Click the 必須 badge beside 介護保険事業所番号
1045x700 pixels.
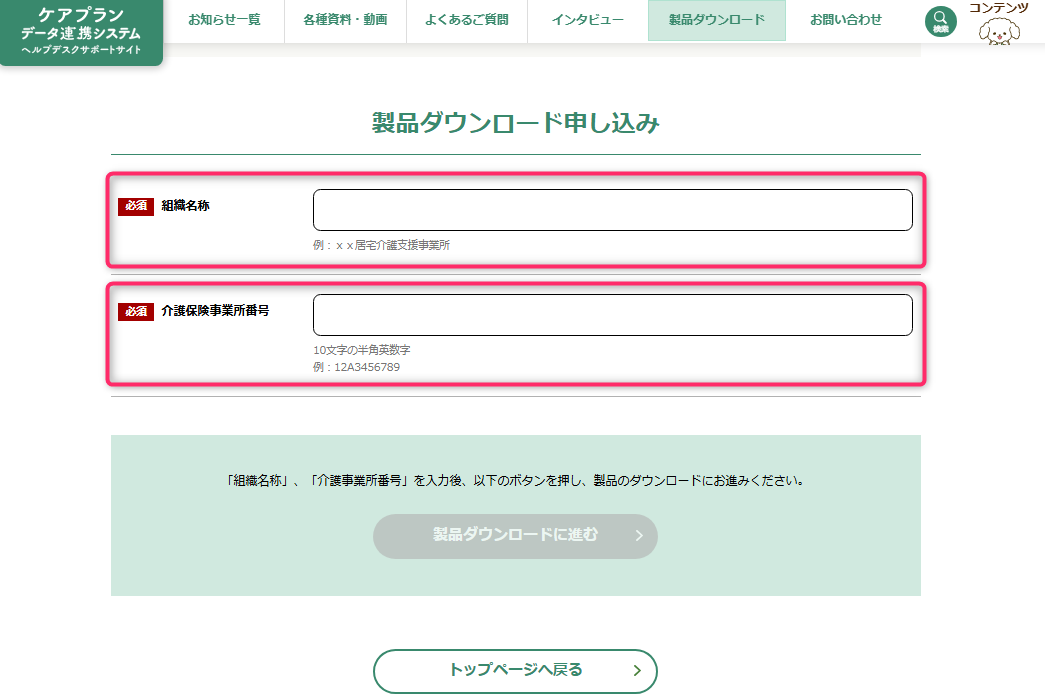click(135, 312)
